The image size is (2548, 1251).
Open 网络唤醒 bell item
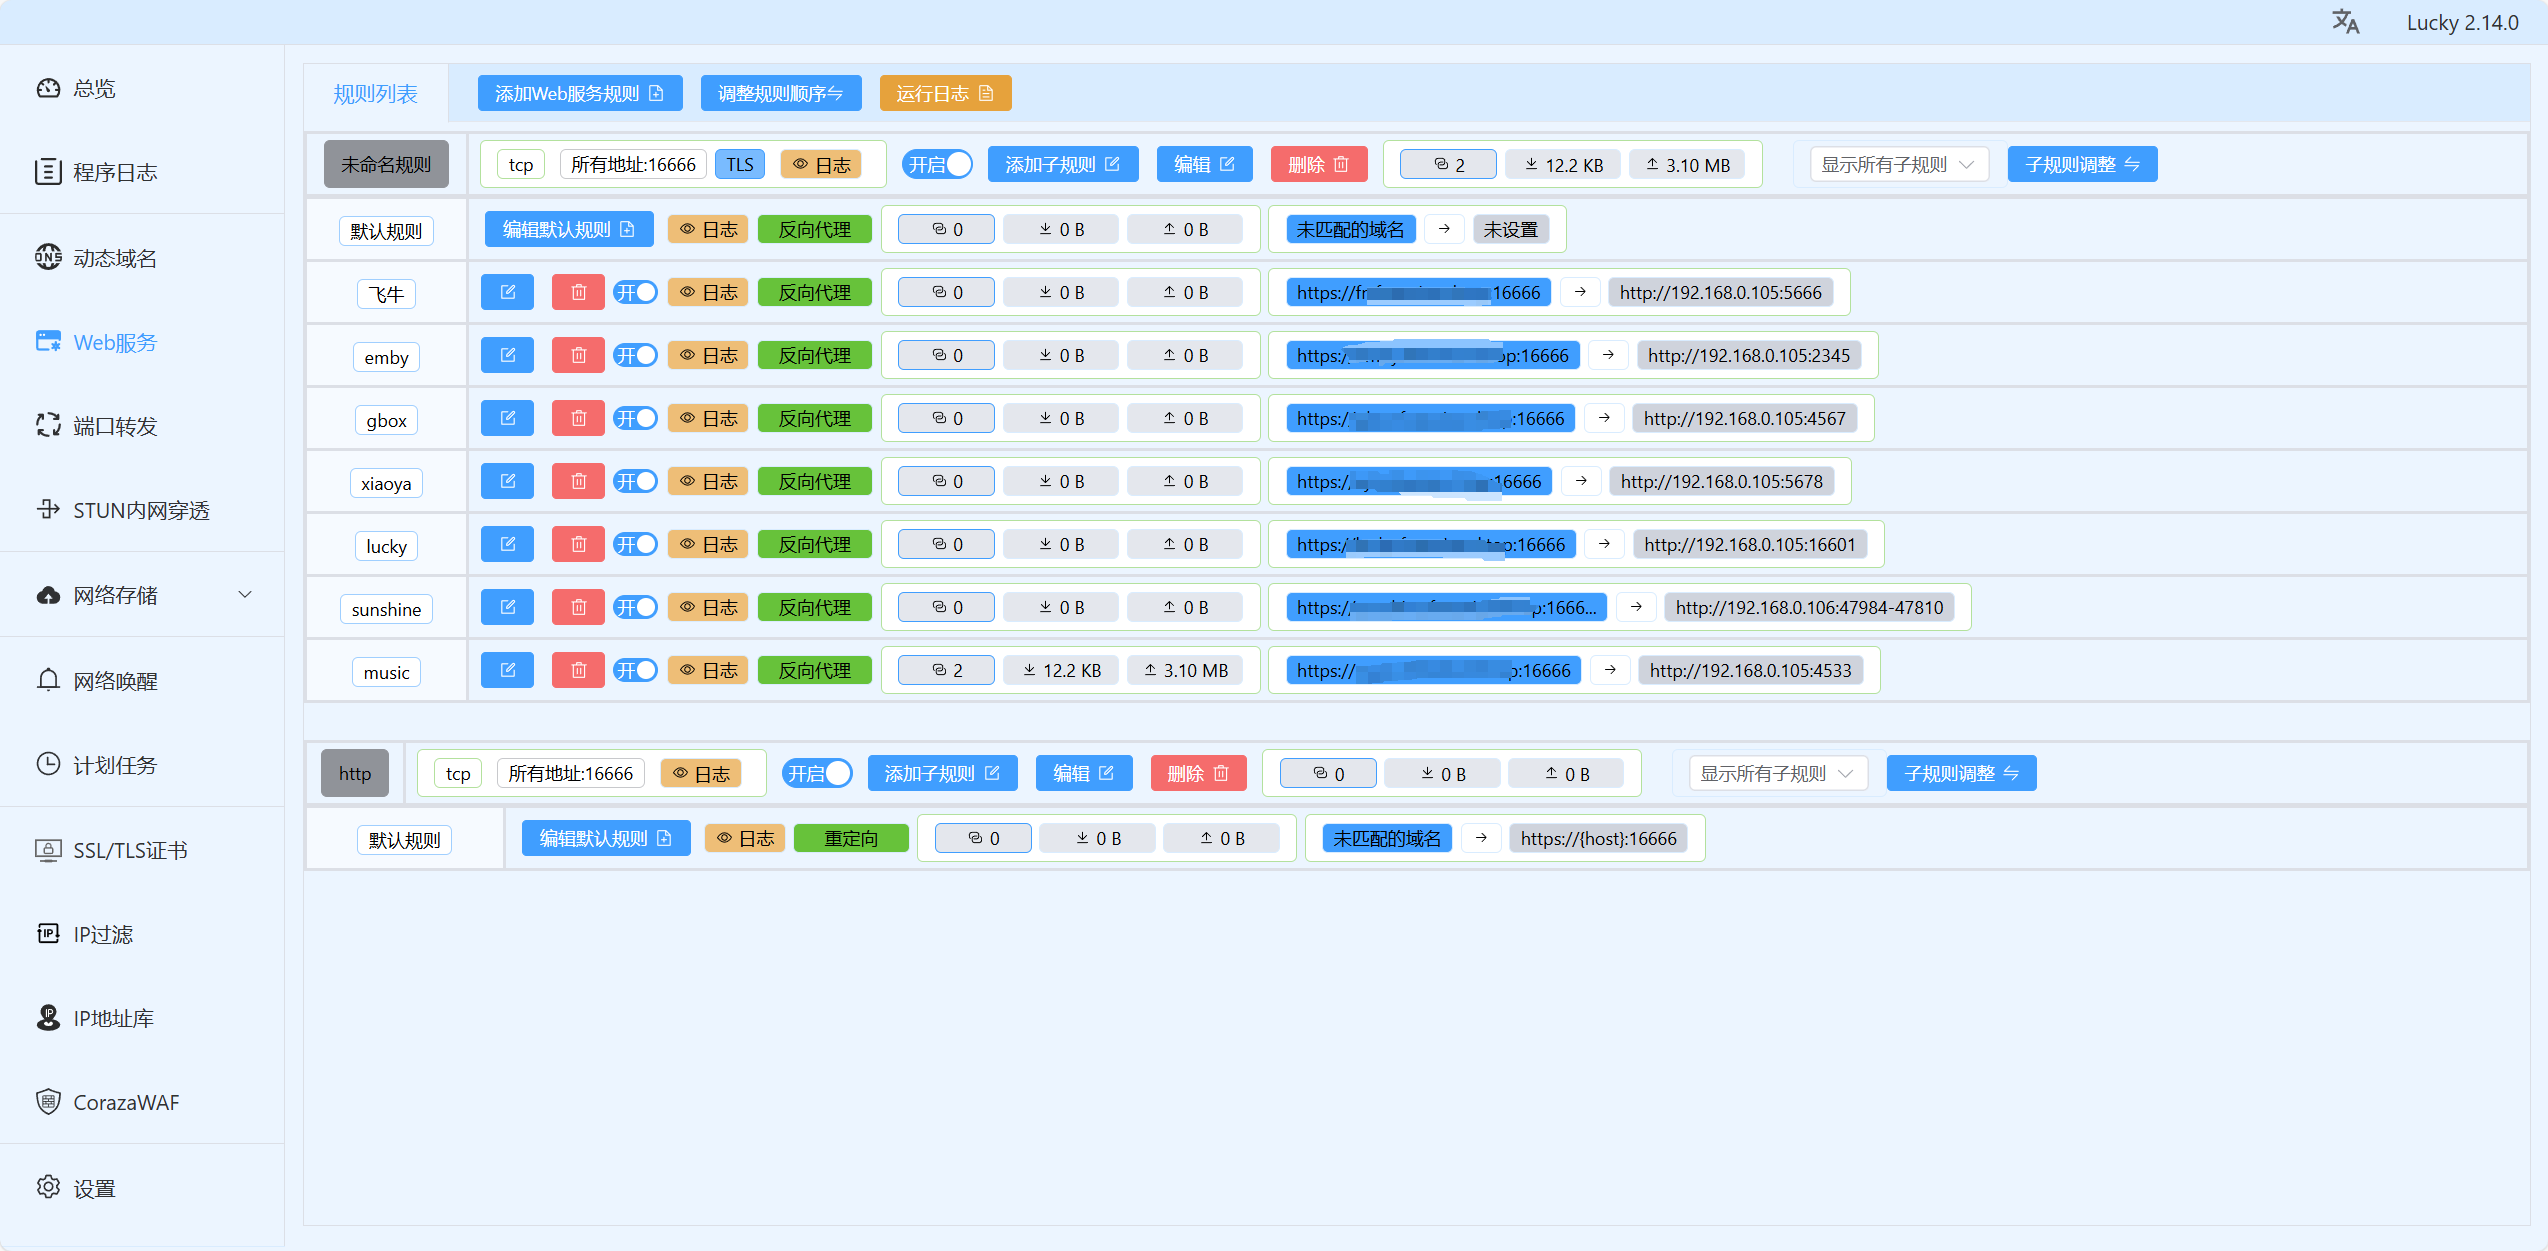[x=141, y=681]
